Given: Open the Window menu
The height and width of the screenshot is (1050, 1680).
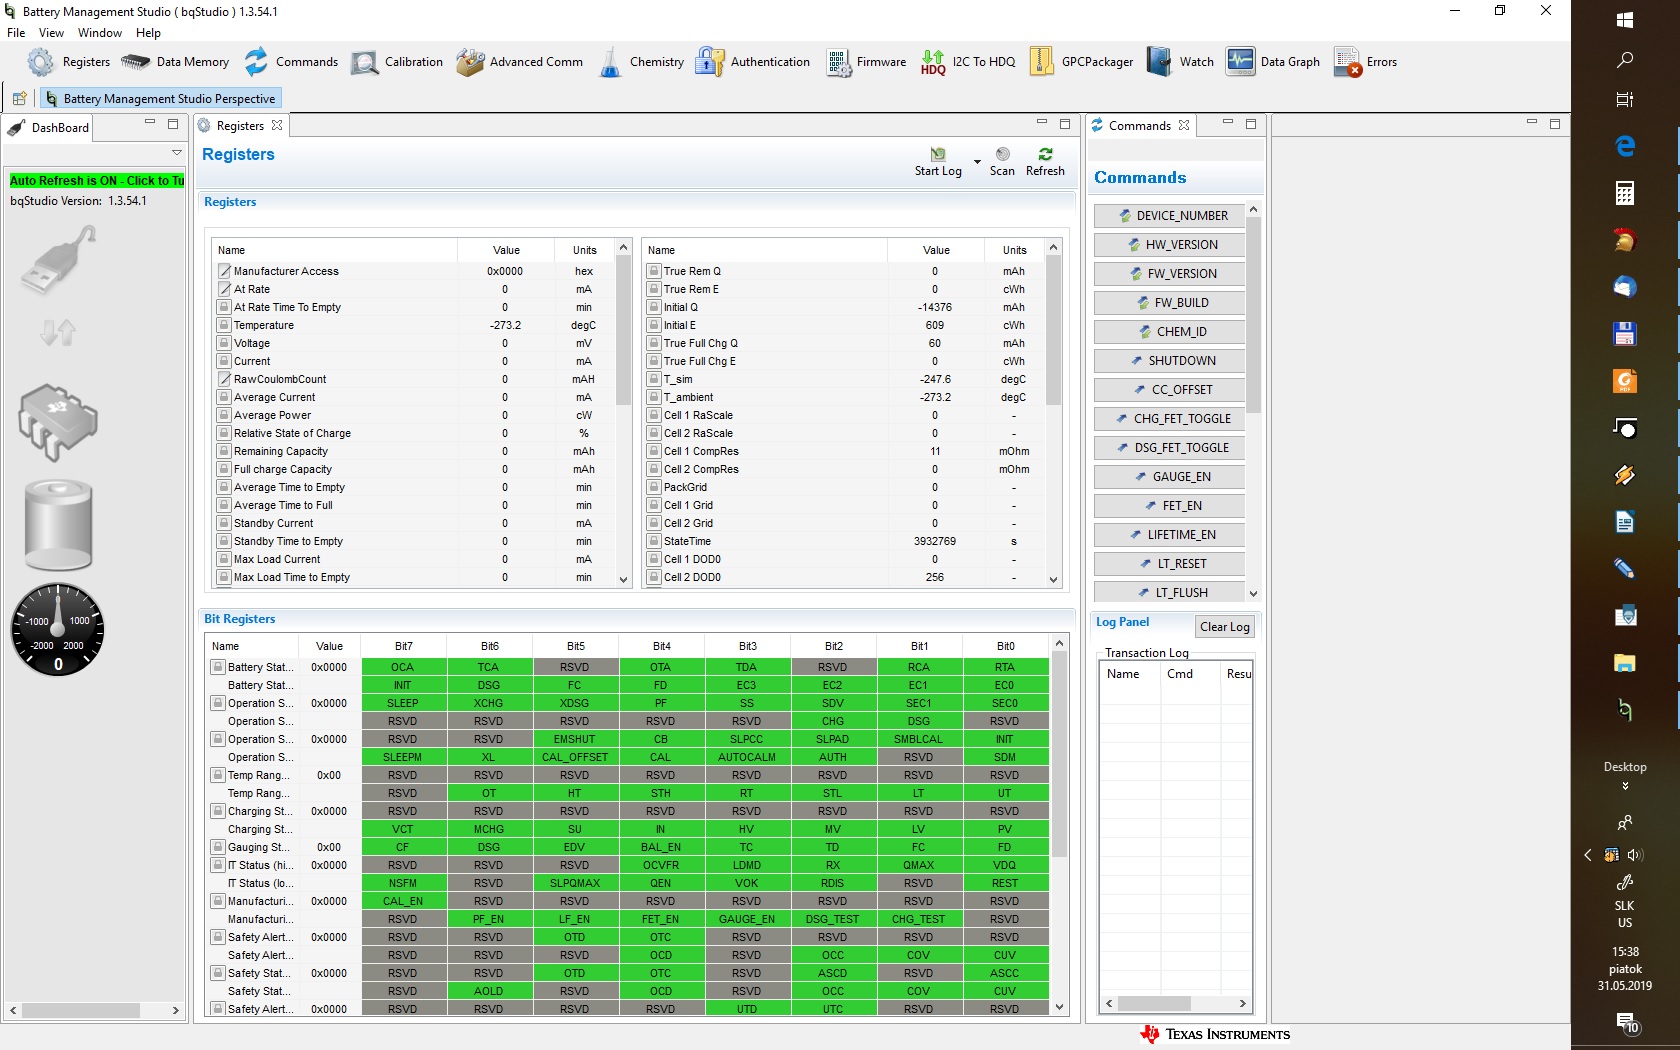Looking at the screenshot, I should point(100,33).
